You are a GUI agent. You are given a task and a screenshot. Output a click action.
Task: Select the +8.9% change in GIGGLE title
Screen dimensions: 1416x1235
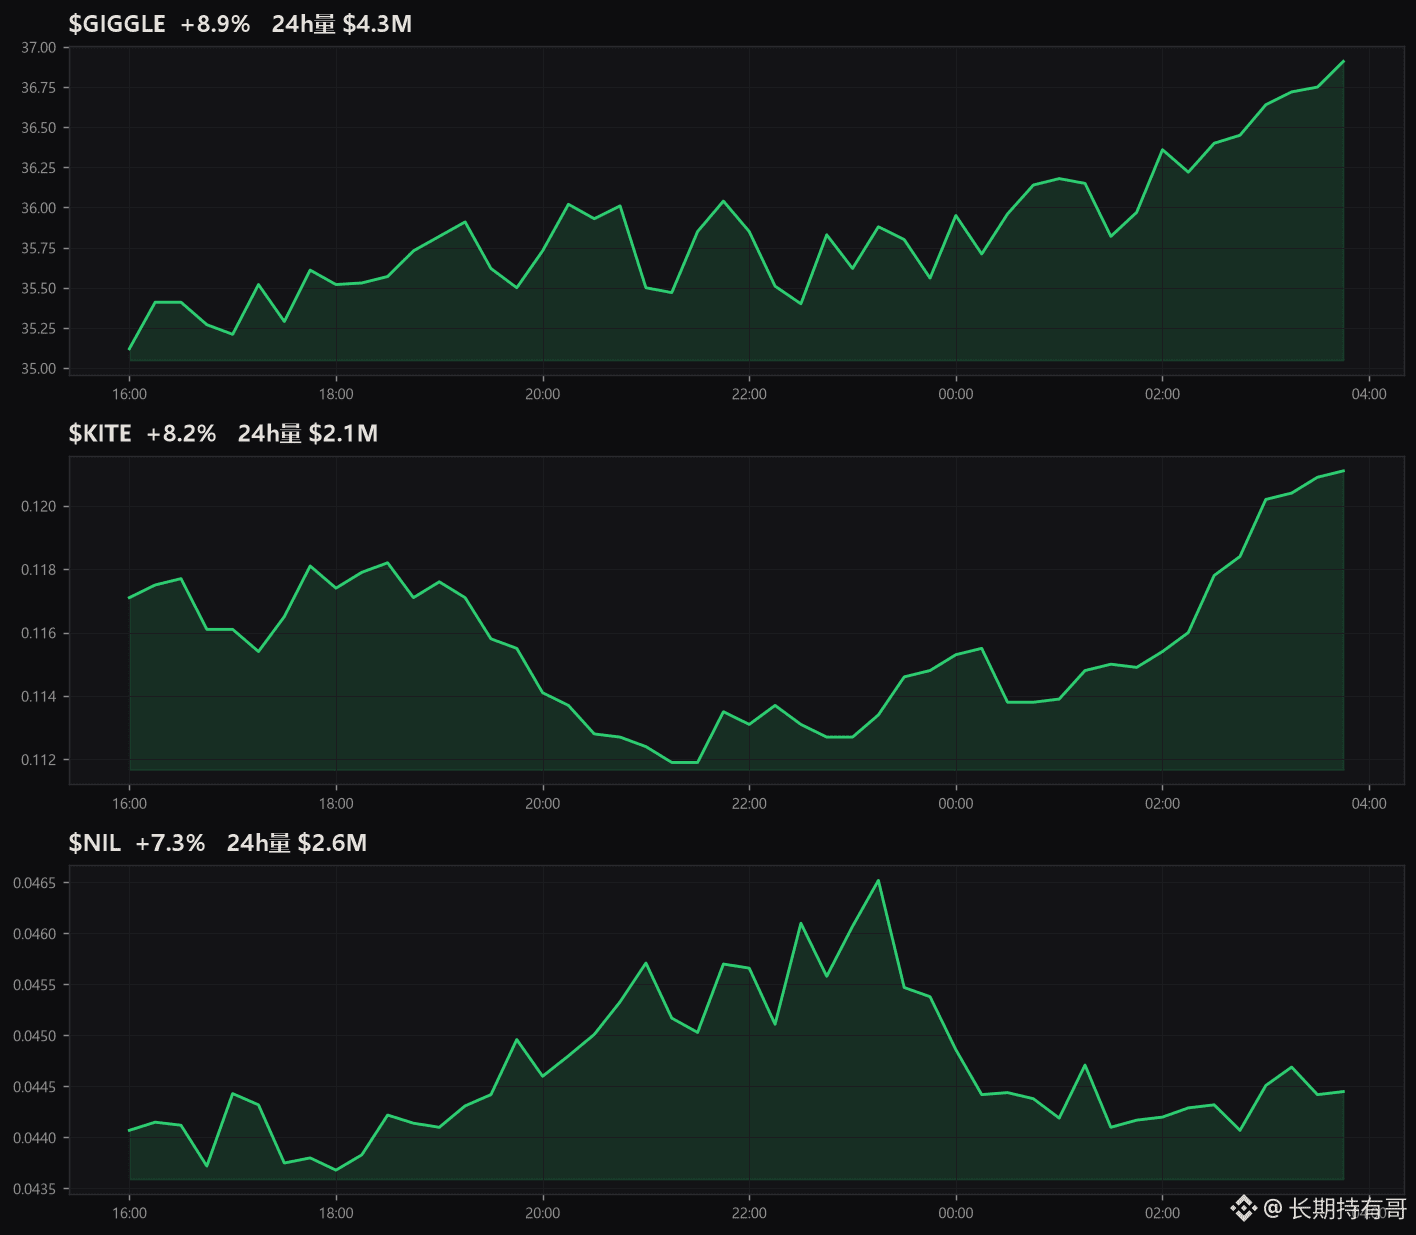pos(215,24)
